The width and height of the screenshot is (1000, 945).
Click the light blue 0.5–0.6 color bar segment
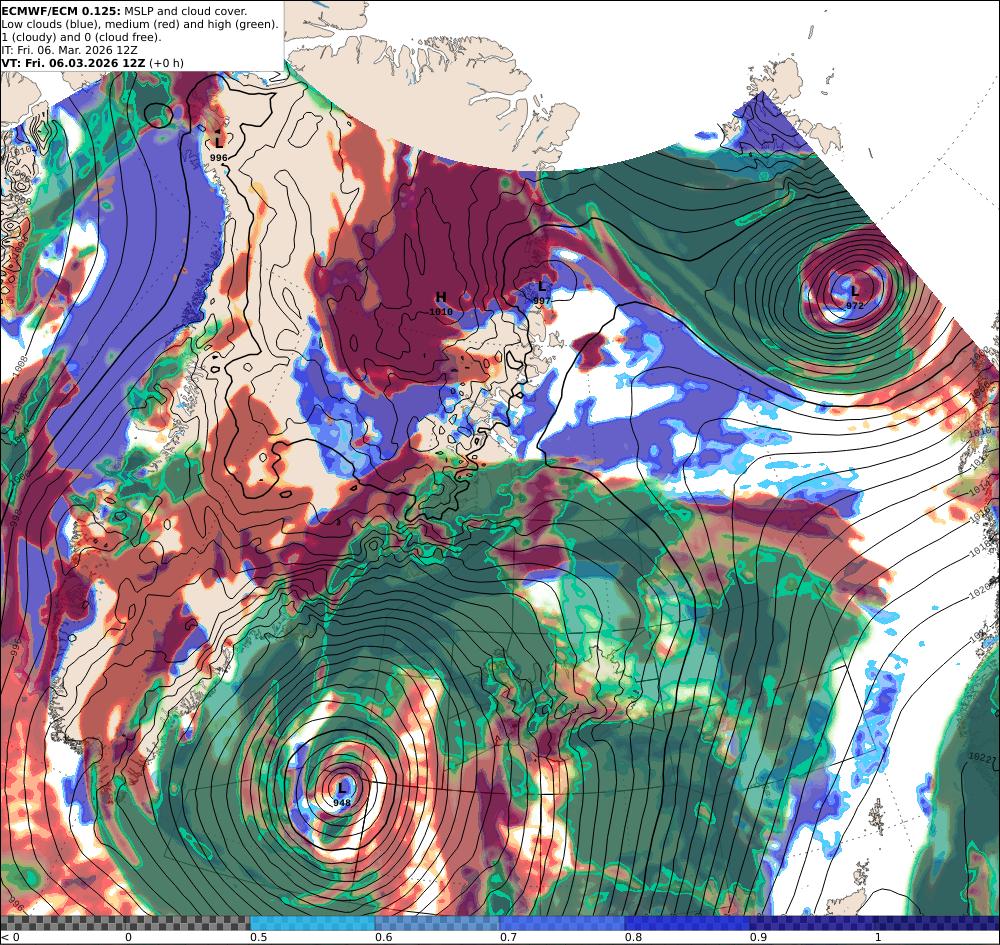point(312,923)
